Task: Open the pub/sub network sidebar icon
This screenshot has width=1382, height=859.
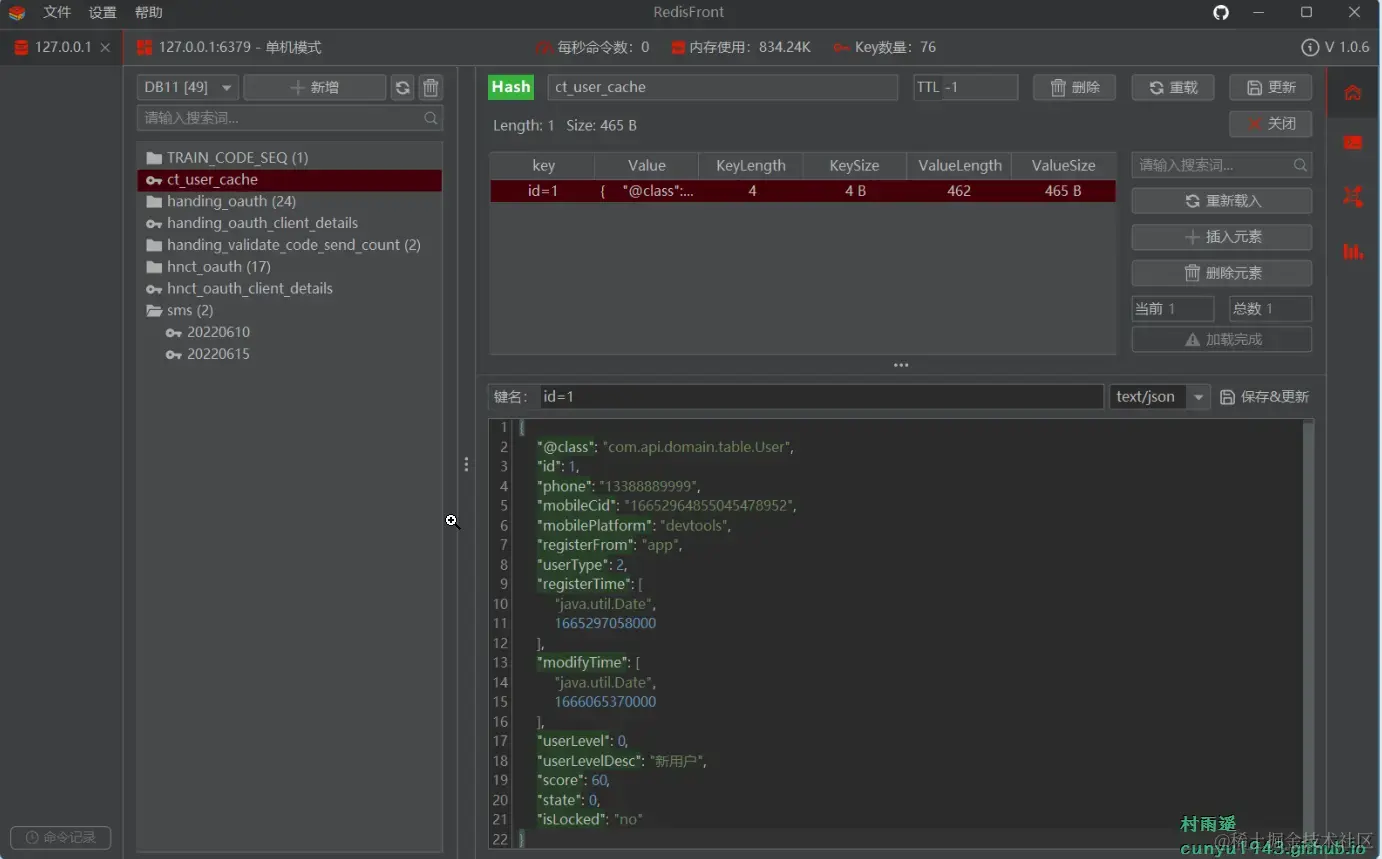Action: click(1353, 196)
